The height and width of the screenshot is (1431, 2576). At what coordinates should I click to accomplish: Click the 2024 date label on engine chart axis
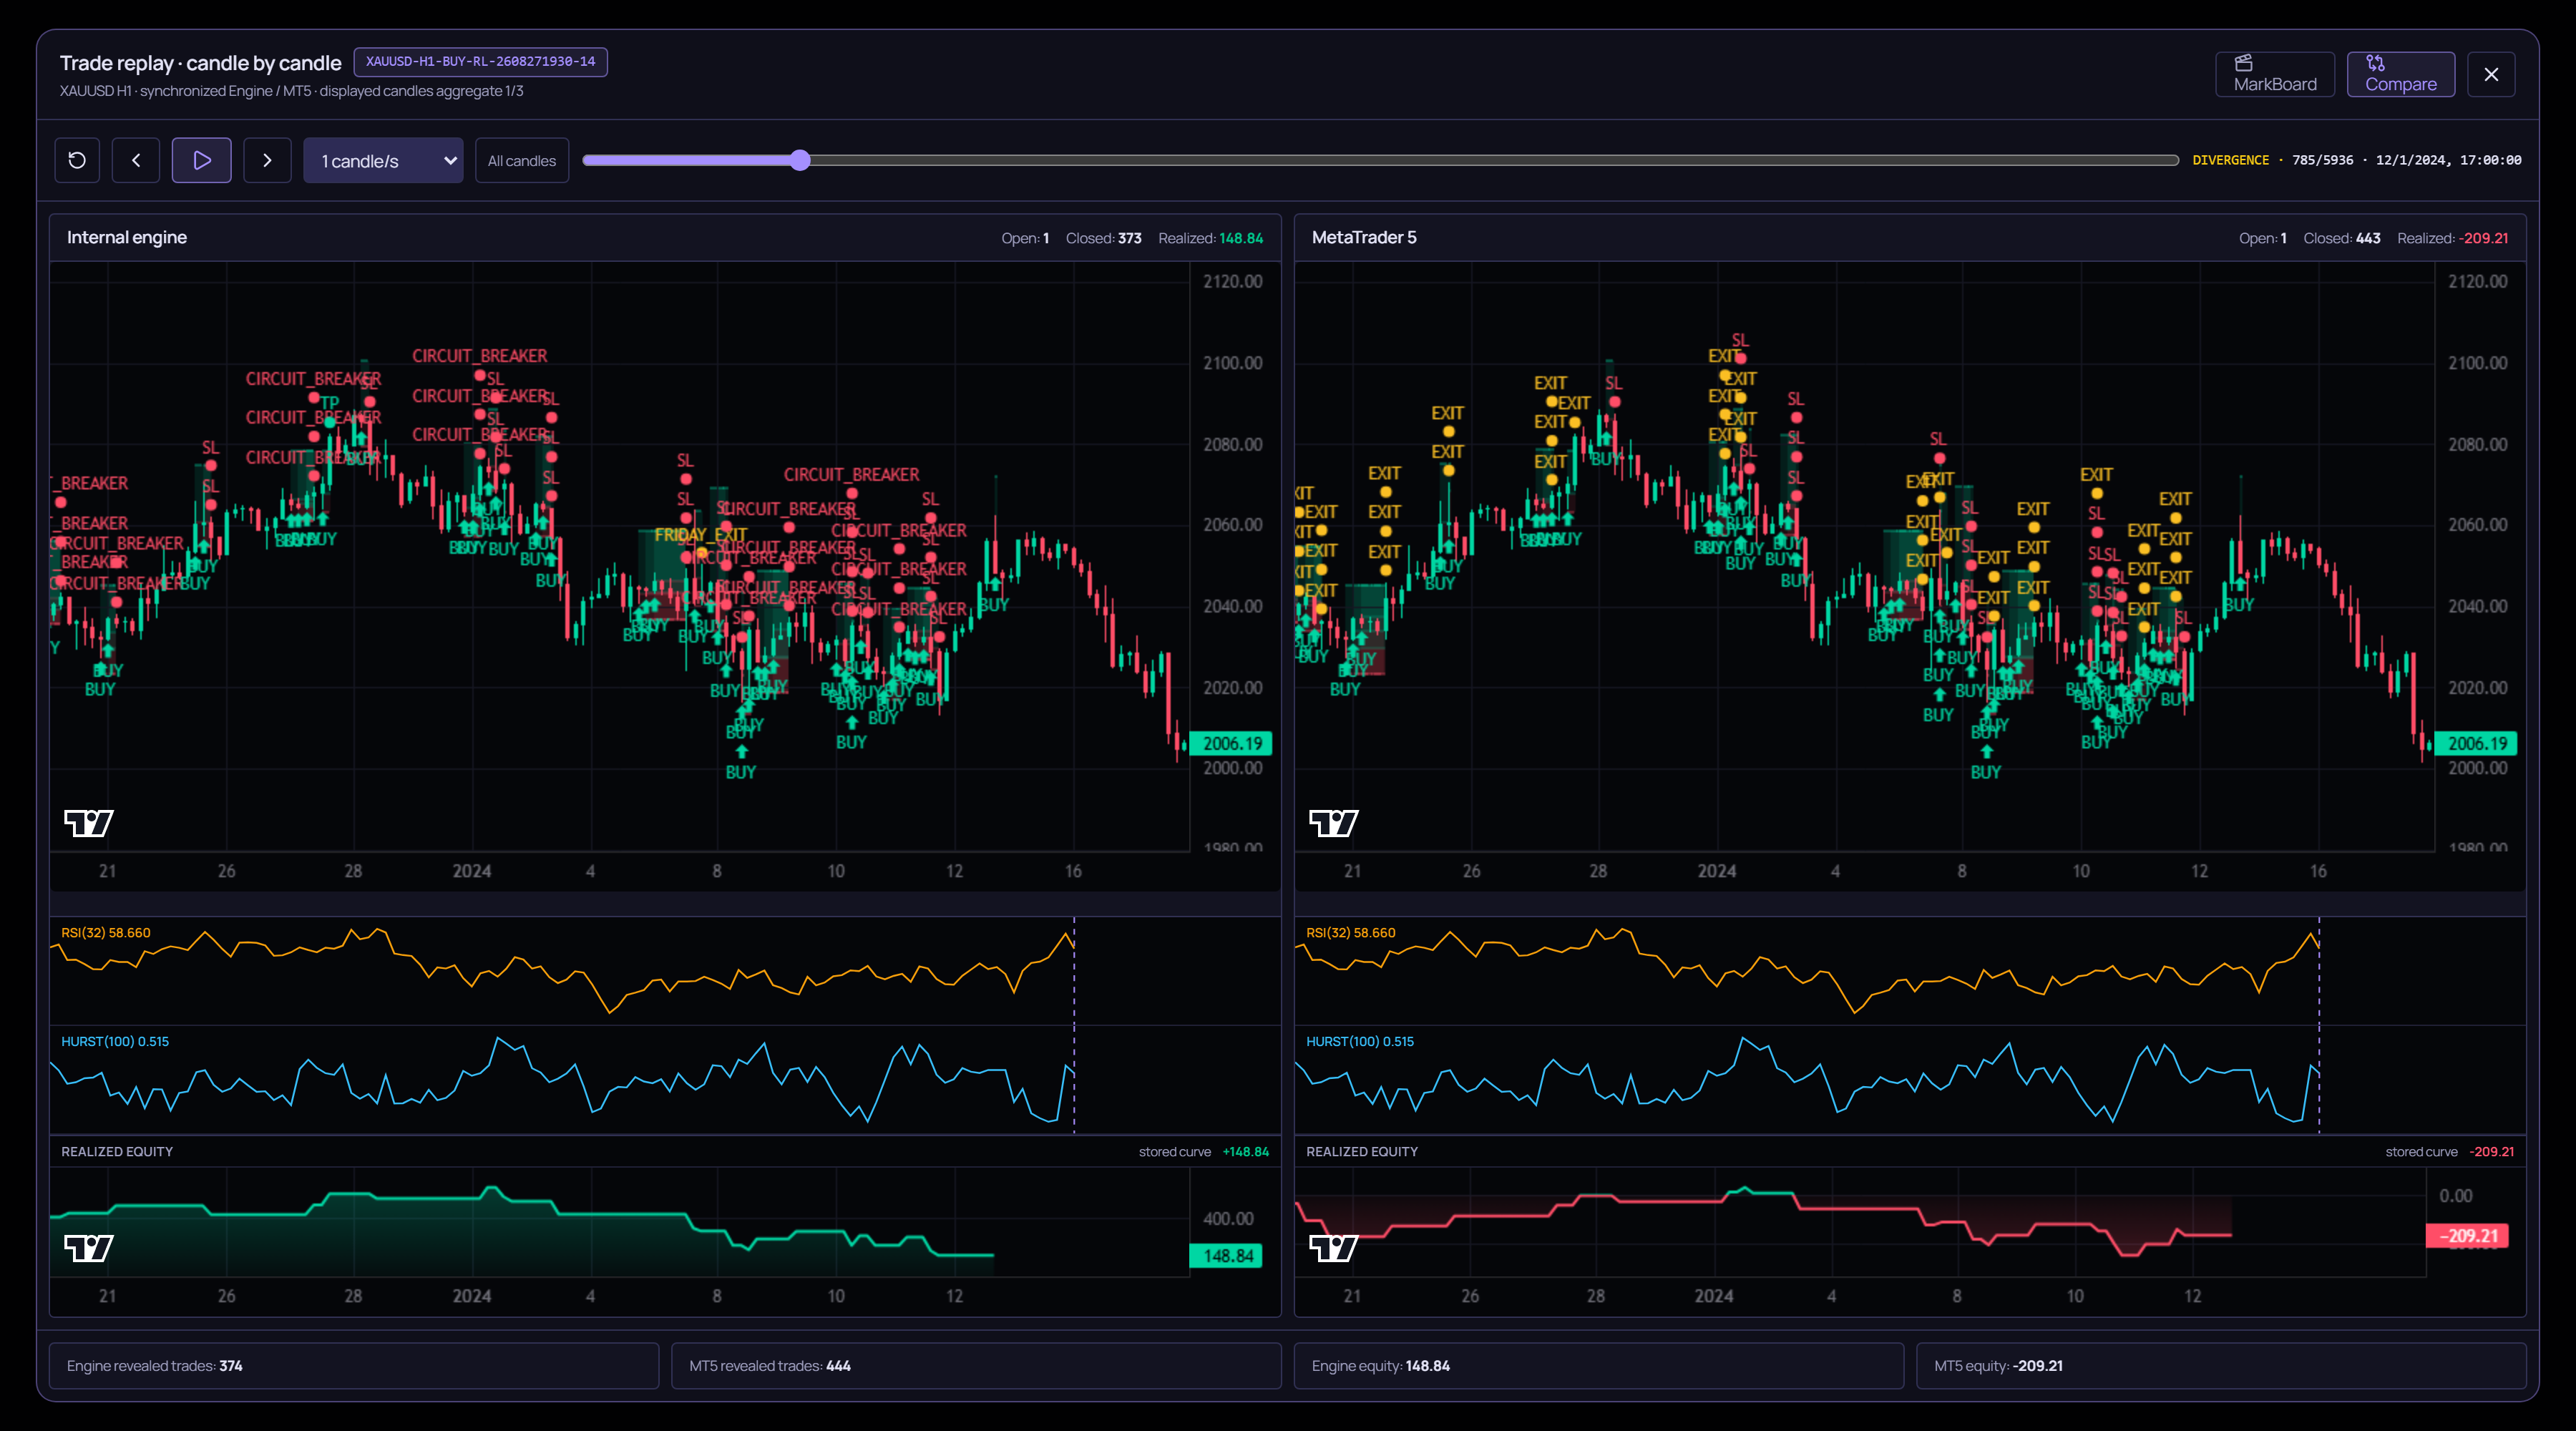[x=472, y=871]
